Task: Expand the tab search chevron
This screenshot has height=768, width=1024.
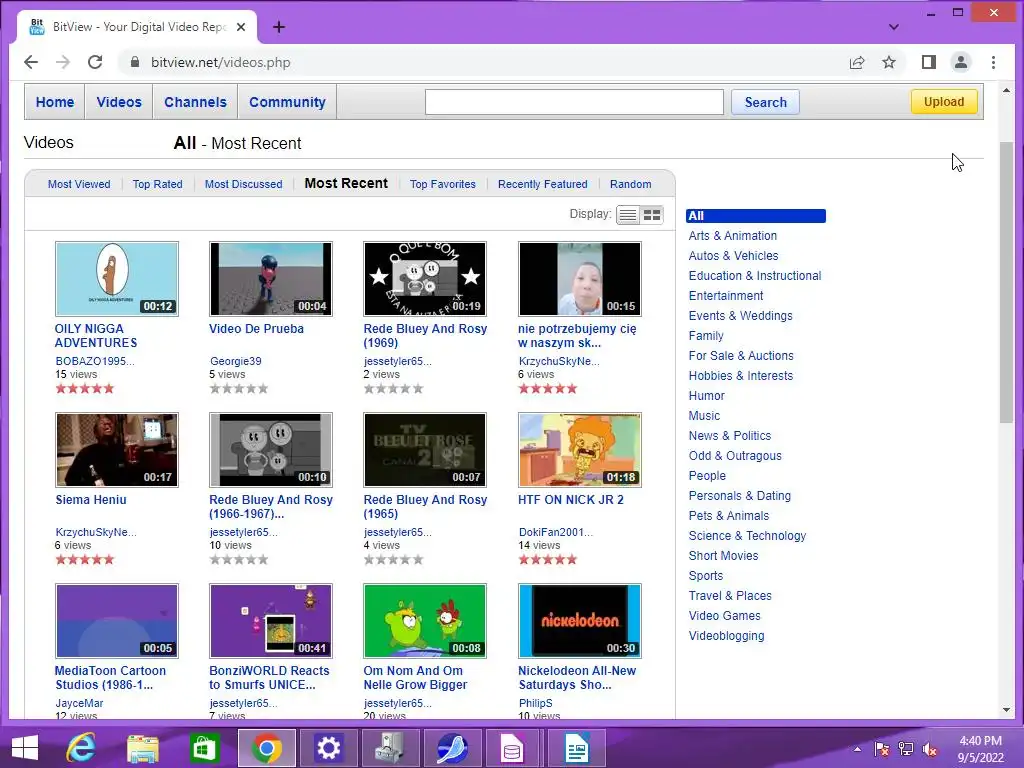Action: tap(894, 27)
